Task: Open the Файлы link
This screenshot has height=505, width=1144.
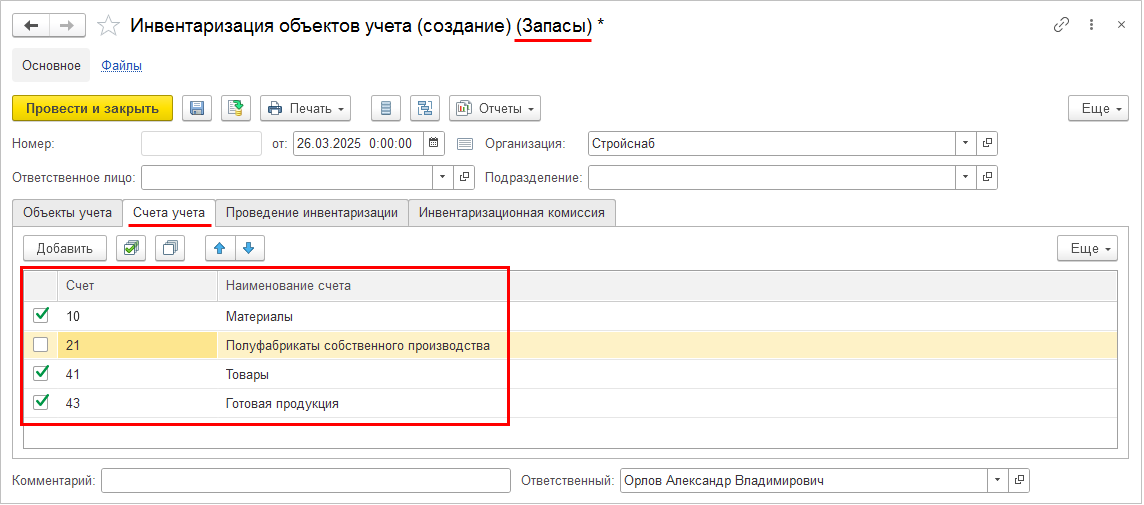Action: [121, 66]
